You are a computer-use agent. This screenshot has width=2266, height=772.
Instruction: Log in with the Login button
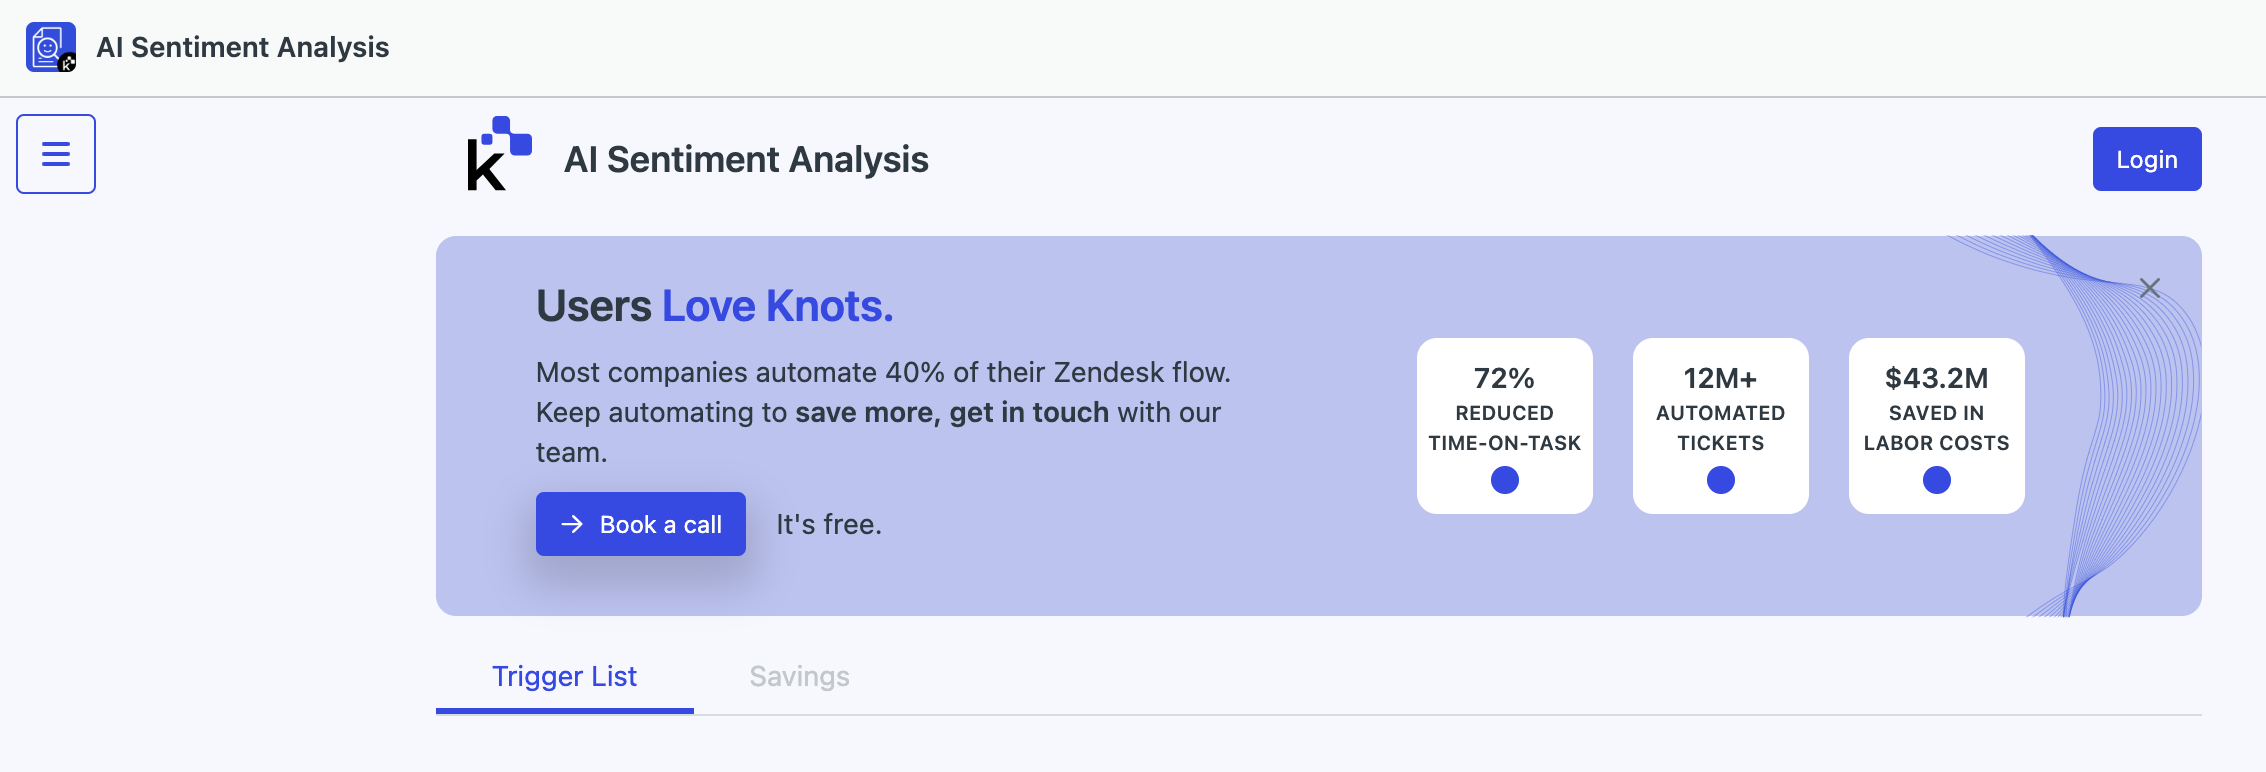point(2147,159)
